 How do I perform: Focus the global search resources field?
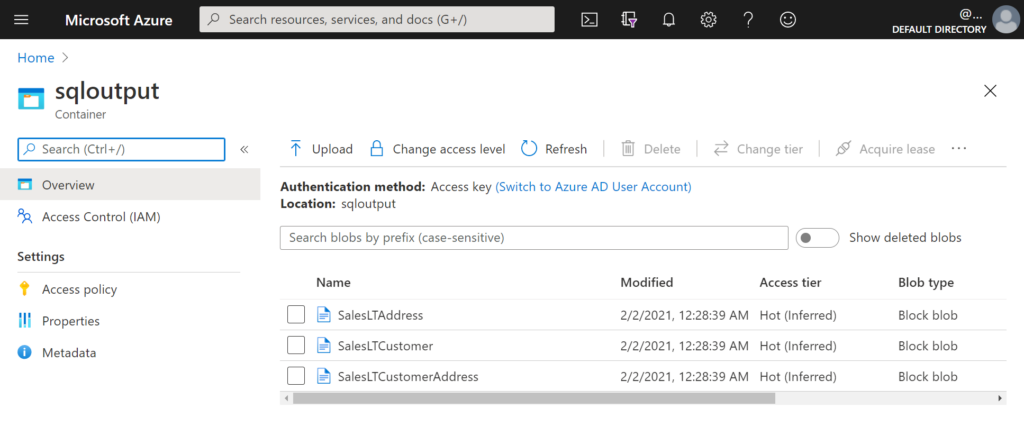pos(377,20)
